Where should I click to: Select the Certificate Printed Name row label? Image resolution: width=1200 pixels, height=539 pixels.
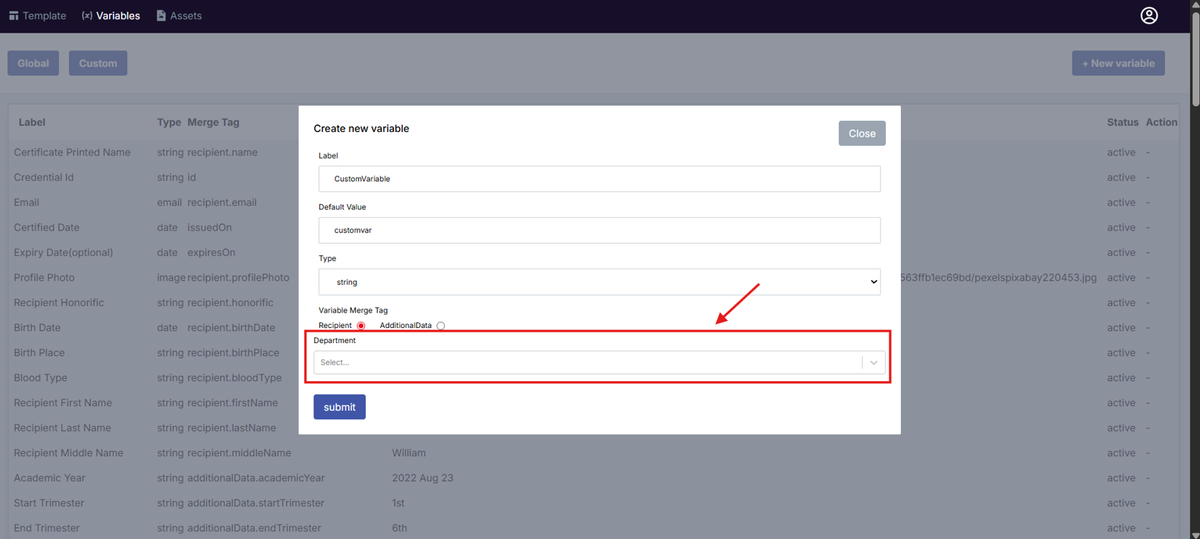pyautogui.click(x=72, y=152)
